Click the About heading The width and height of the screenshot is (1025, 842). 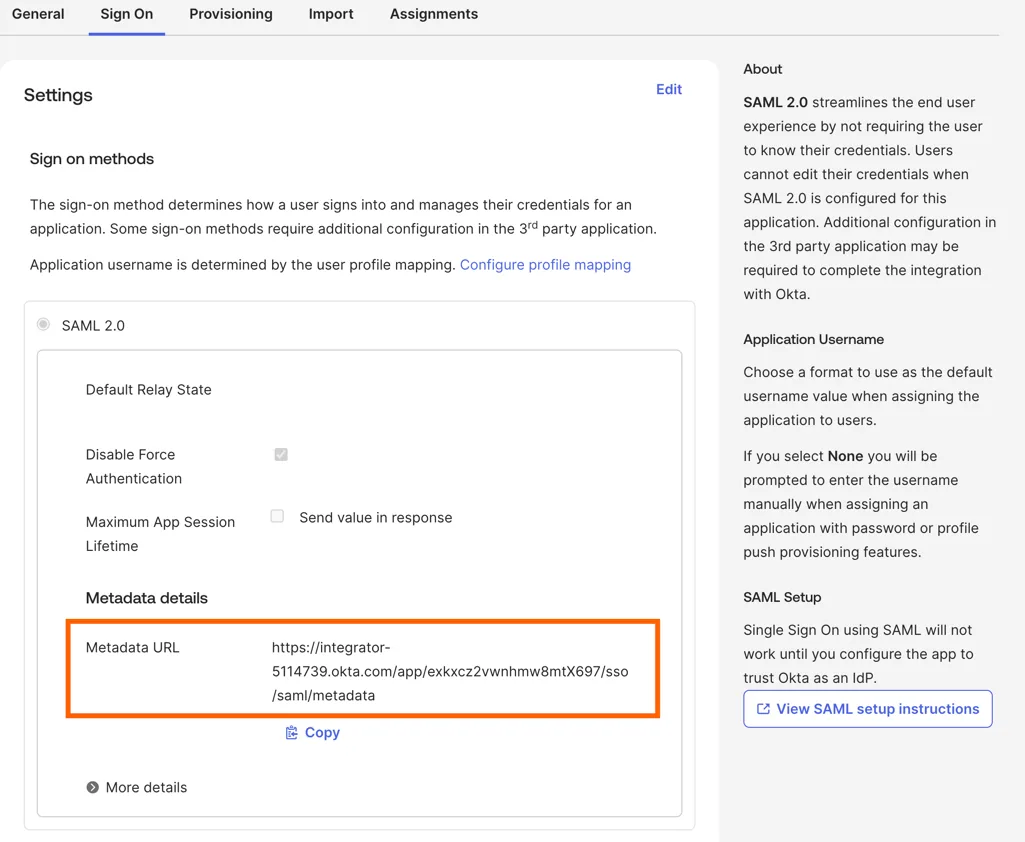click(x=762, y=69)
